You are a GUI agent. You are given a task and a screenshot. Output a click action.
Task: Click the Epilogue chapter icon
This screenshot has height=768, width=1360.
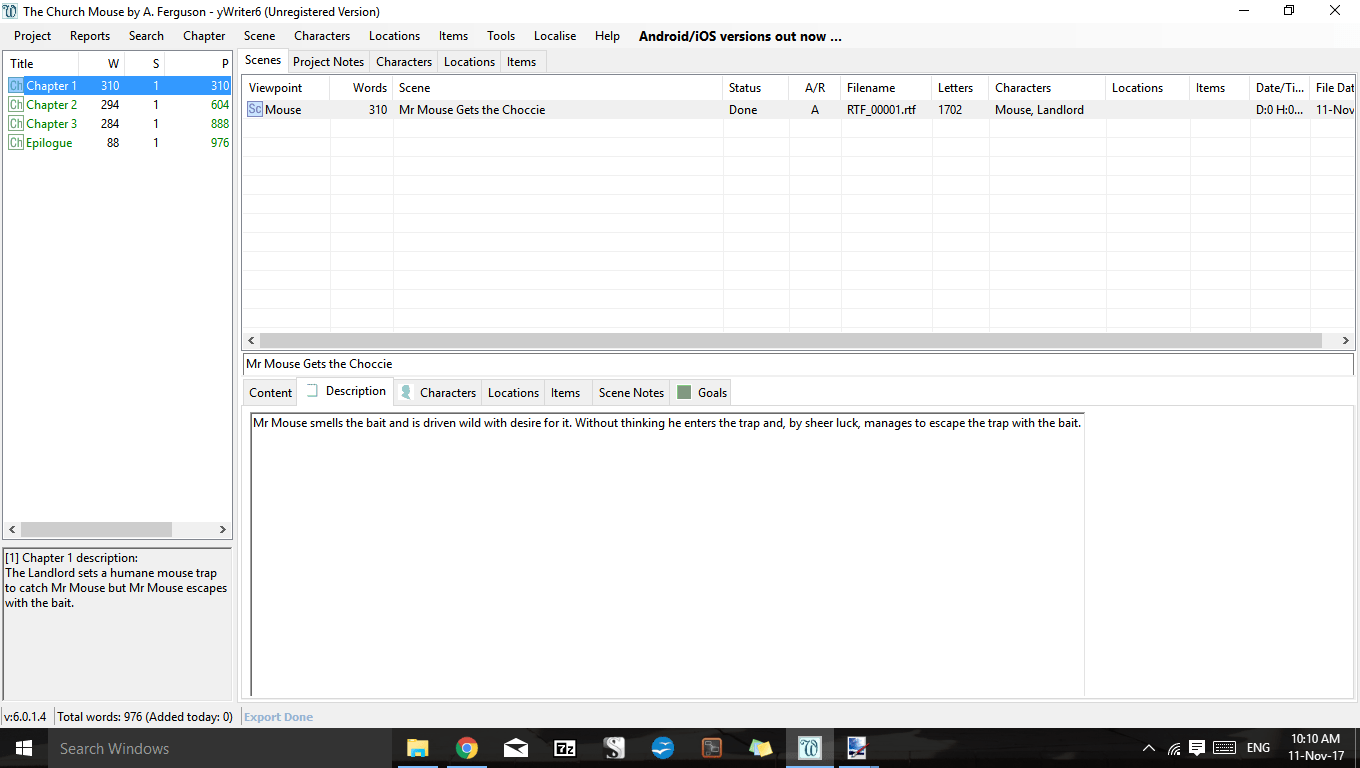coord(16,143)
